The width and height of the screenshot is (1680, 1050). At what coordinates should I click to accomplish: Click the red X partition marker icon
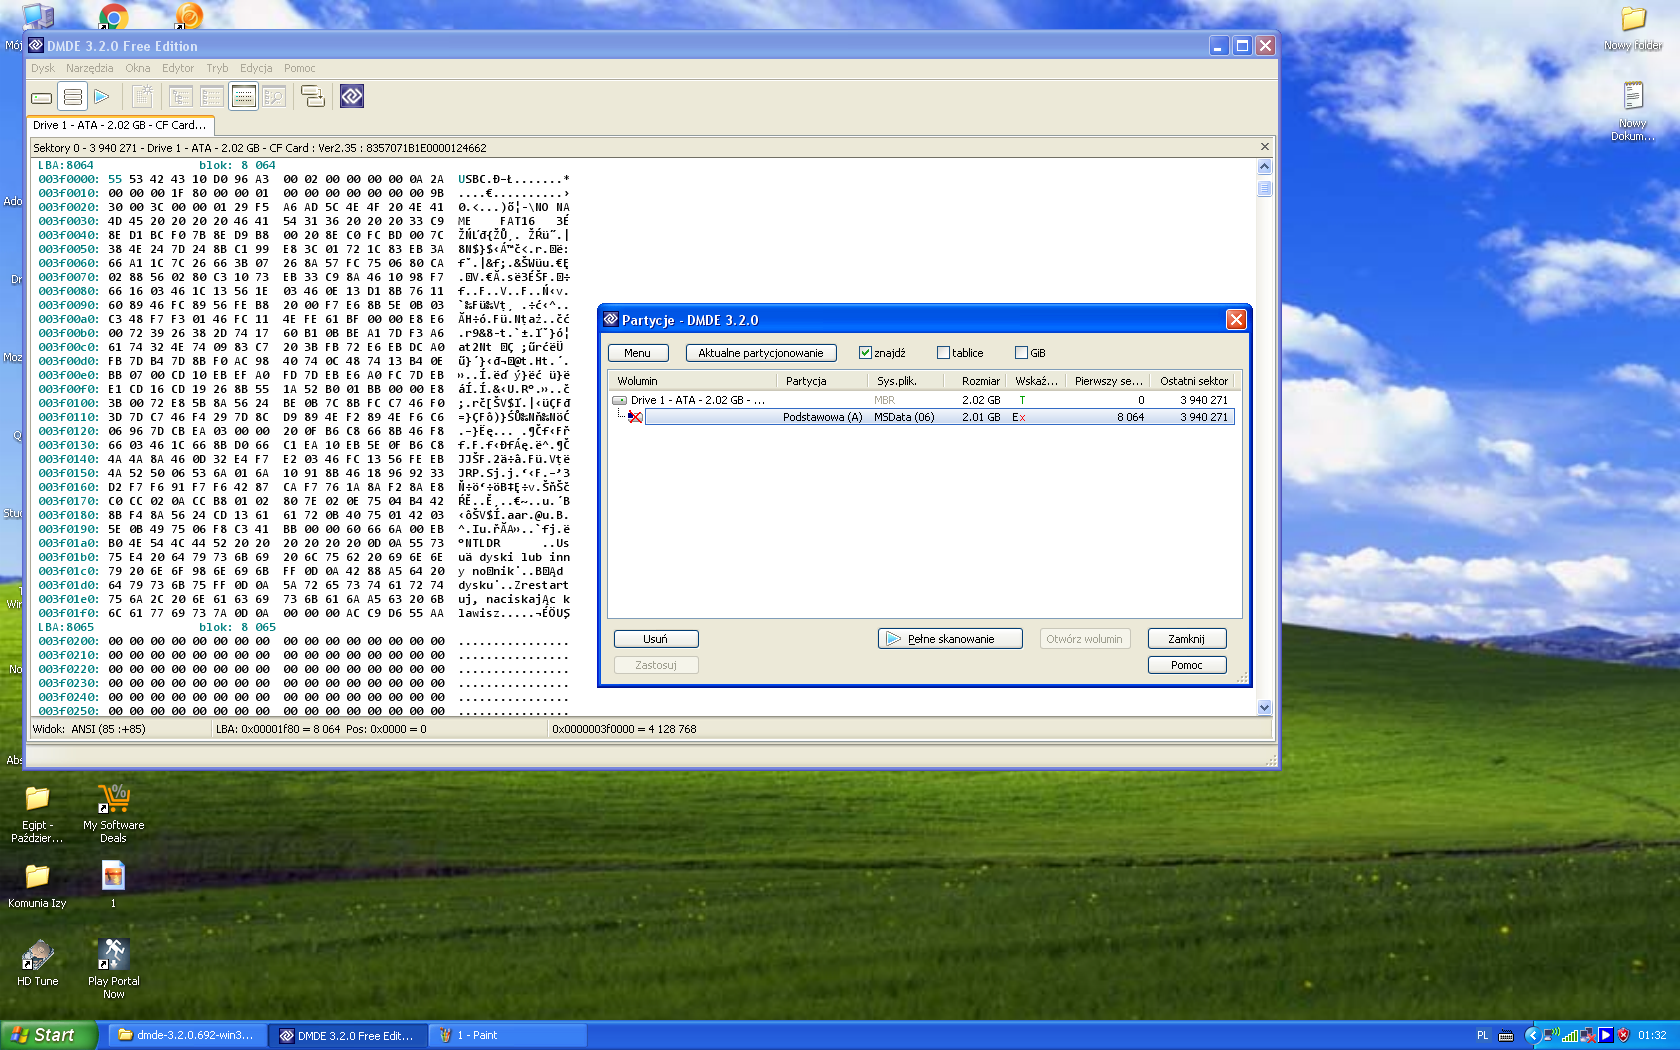pyautogui.click(x=634, y=417)
